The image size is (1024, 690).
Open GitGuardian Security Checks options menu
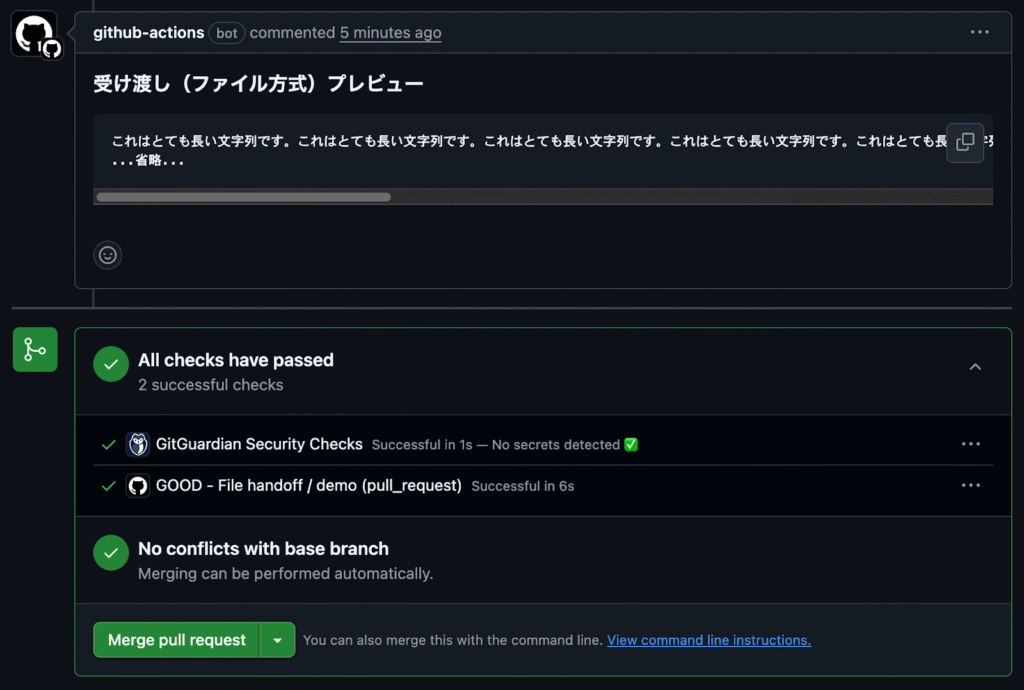point(970,444)
